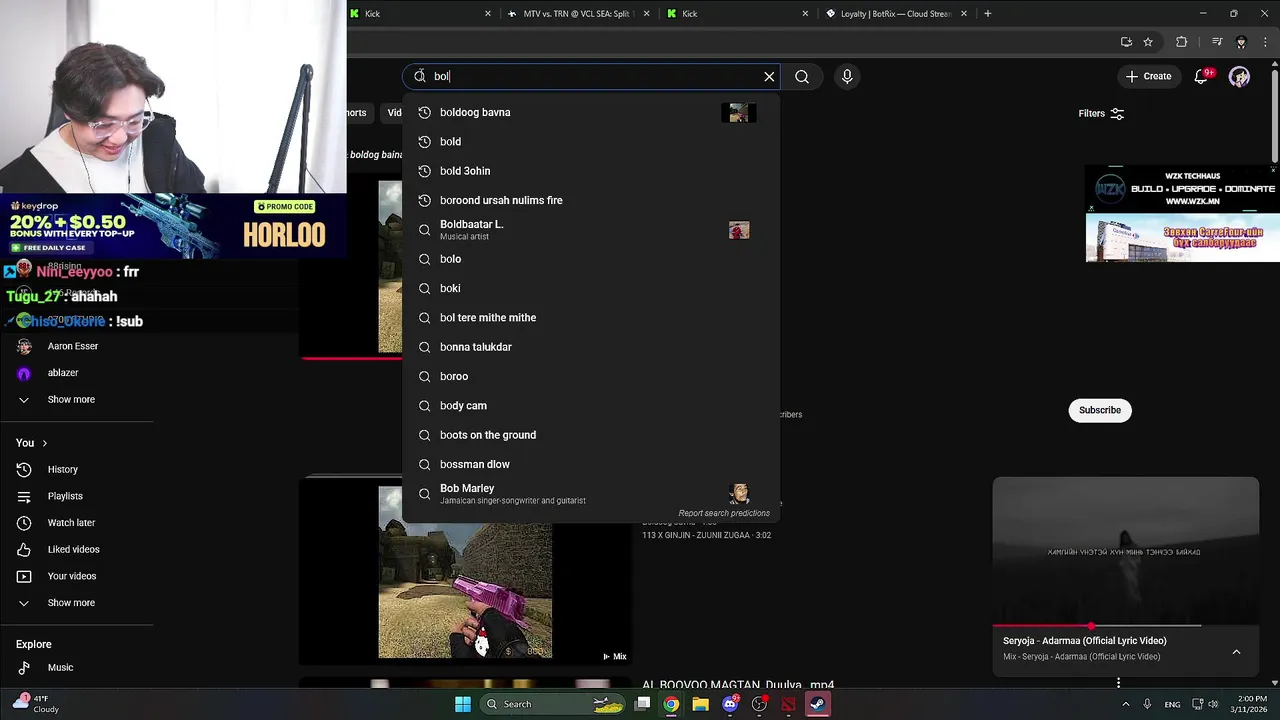Screen dimensions: 1280x720
Task: Open the Windows Start menu
Action: (x=463, y=704)
